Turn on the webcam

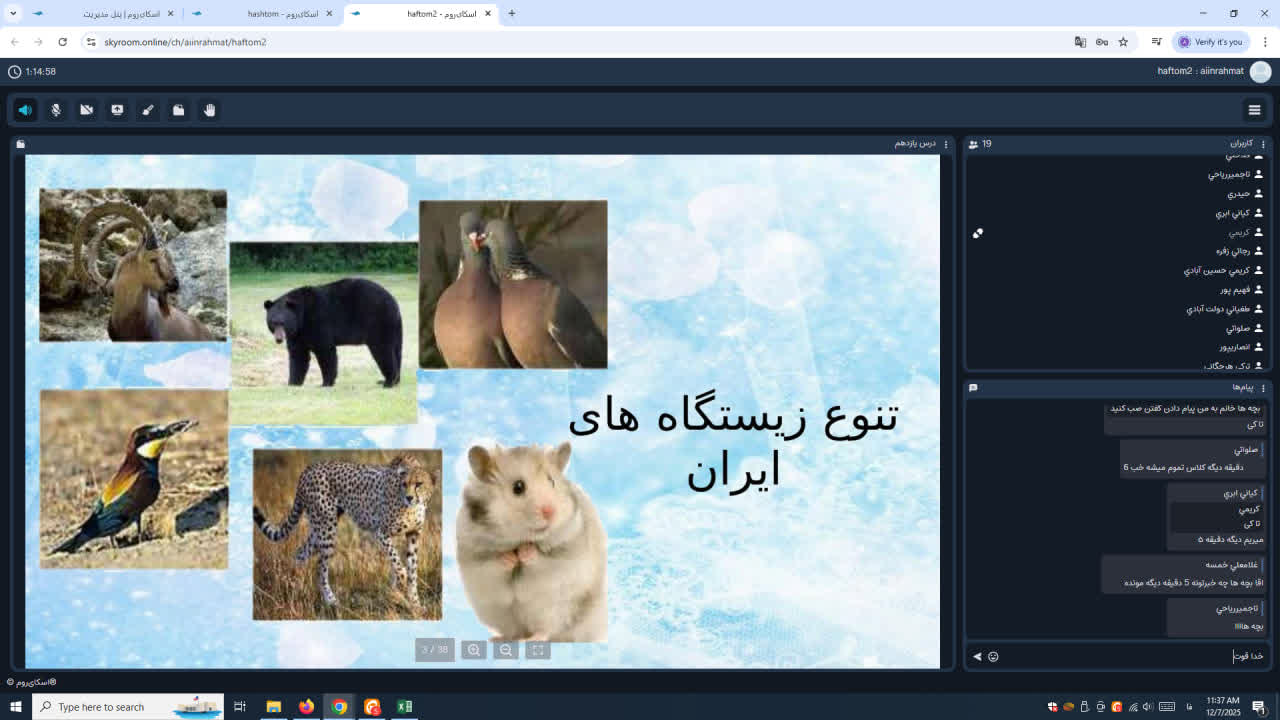click(x=87, y=110)
